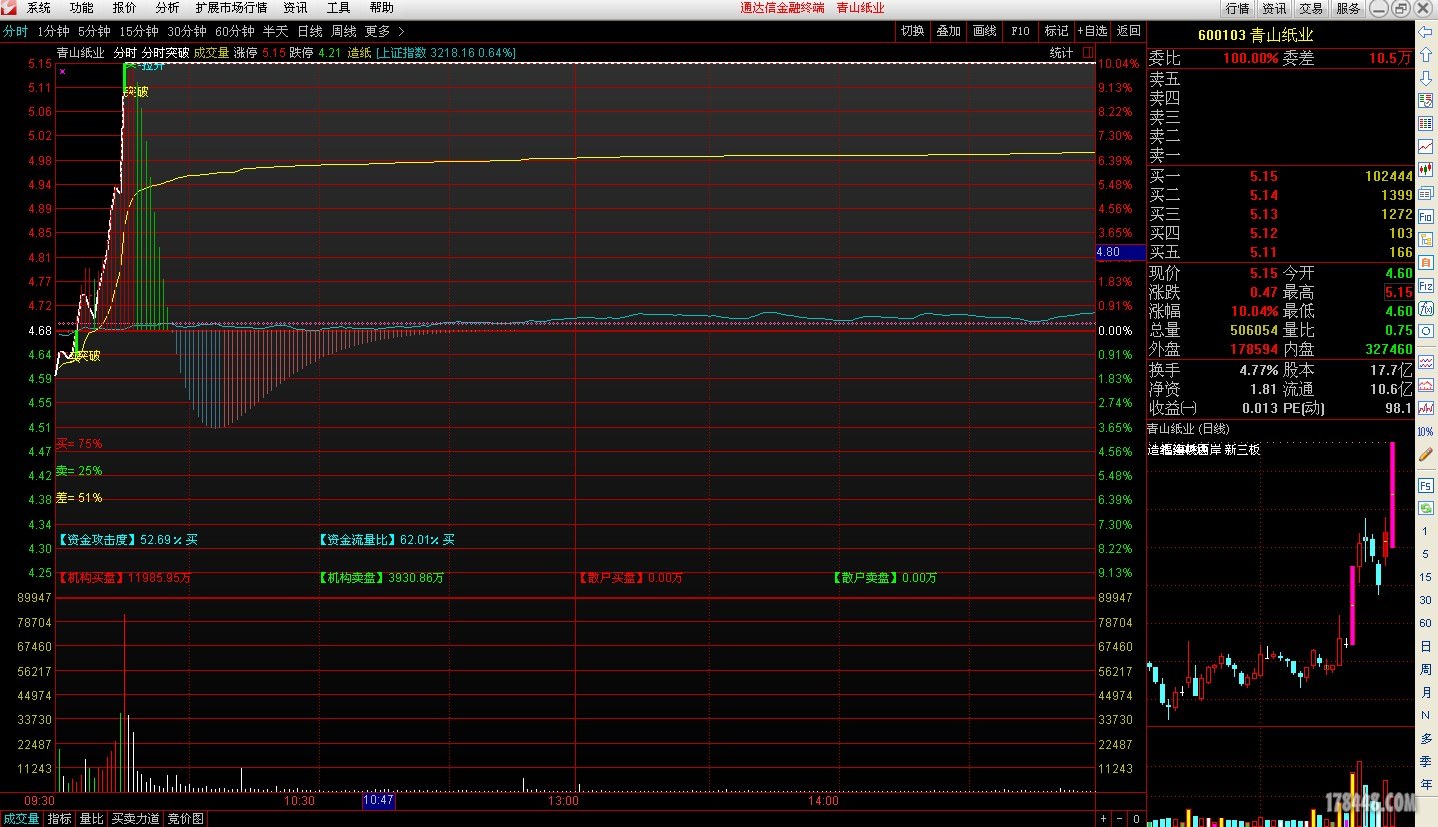Open the 功能 menu
This screenshot has height=827, width=1438.
[82, 8]
